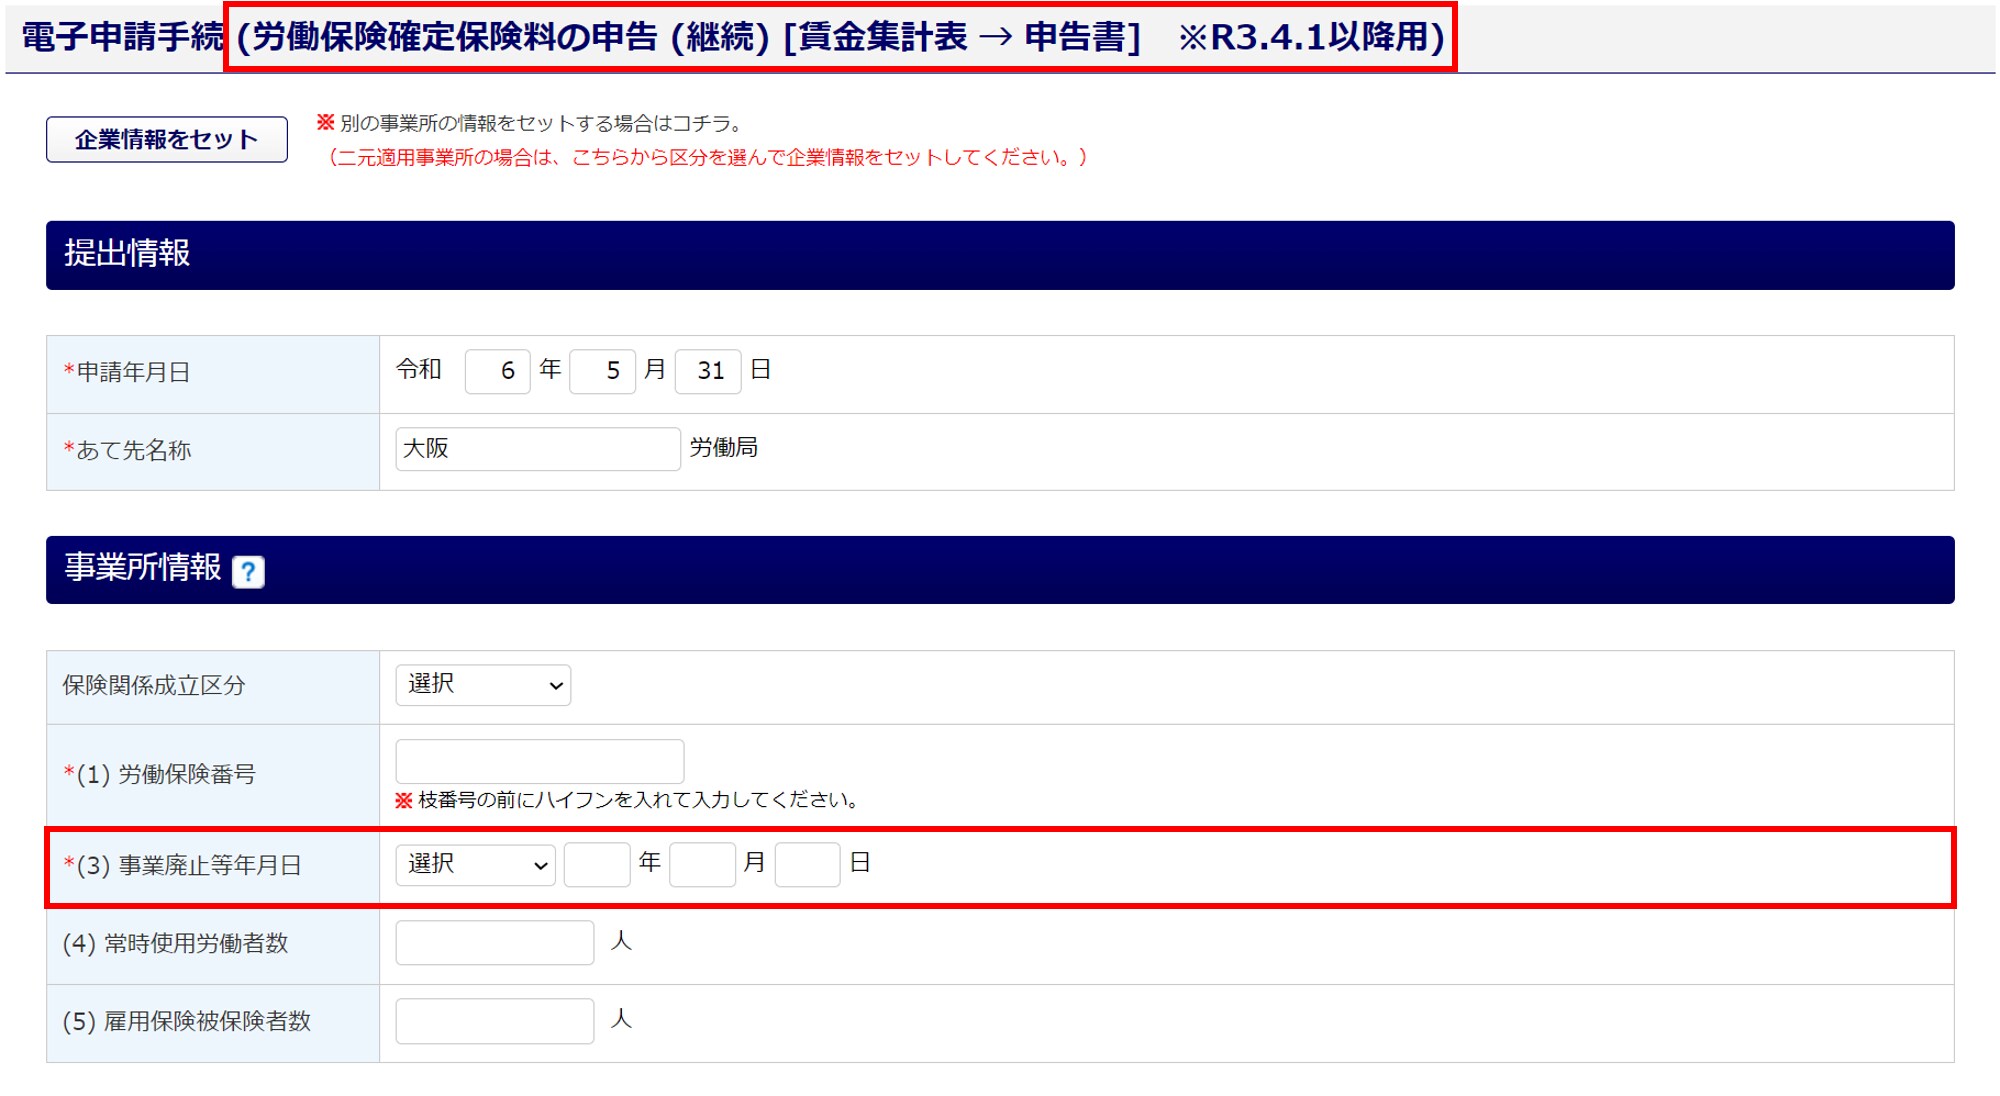
Task: Click the 事業廃止等年月日 month field
Action: [702, 864]
